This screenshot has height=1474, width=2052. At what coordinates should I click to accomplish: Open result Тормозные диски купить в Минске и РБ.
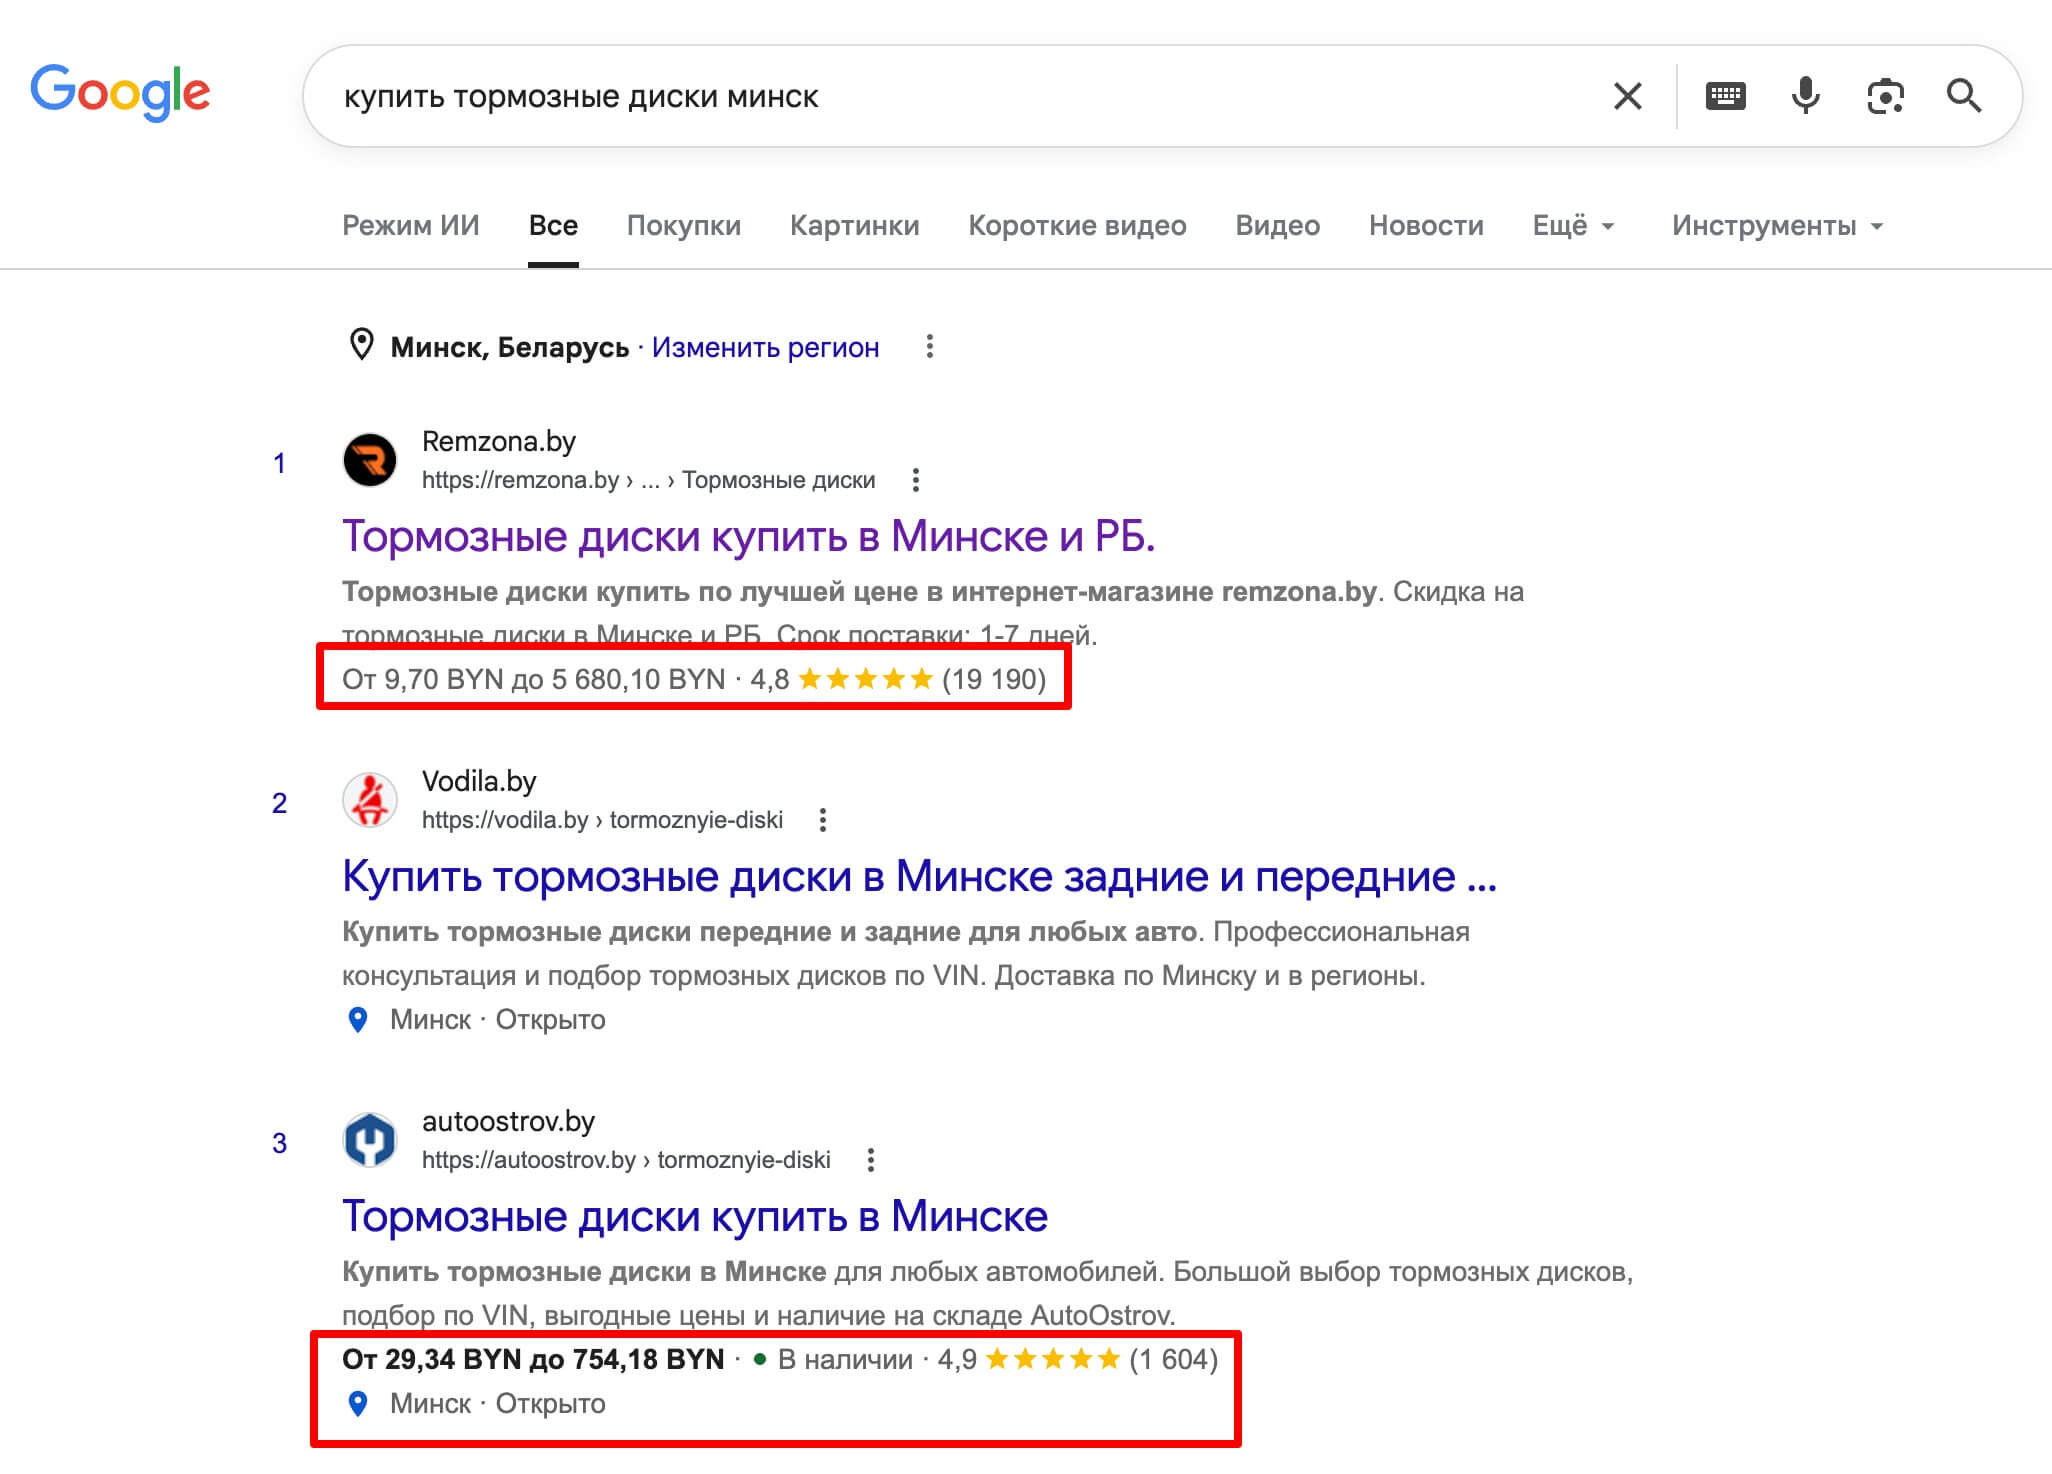pyautogui.click(x=749, y=536)
